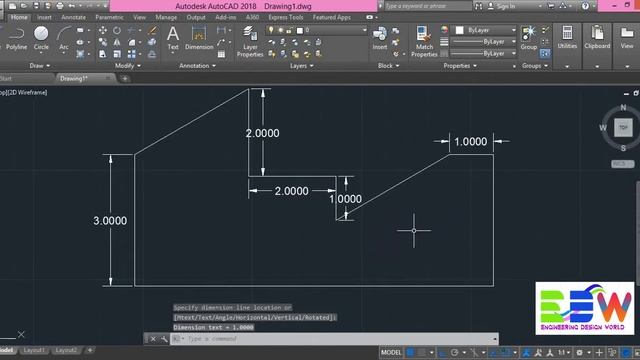Open the Express Tools ribbon tab
Viewport: 640px width, 360px height.
pos(286,17)
